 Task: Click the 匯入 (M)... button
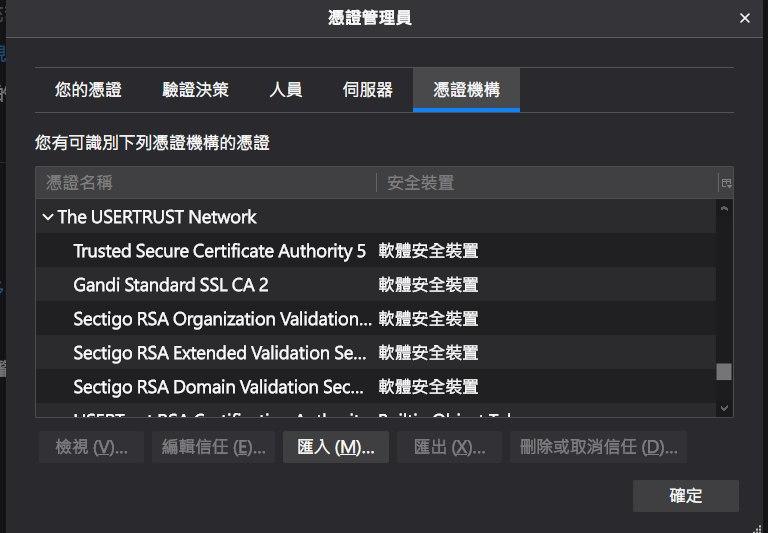tap(336, 447)
